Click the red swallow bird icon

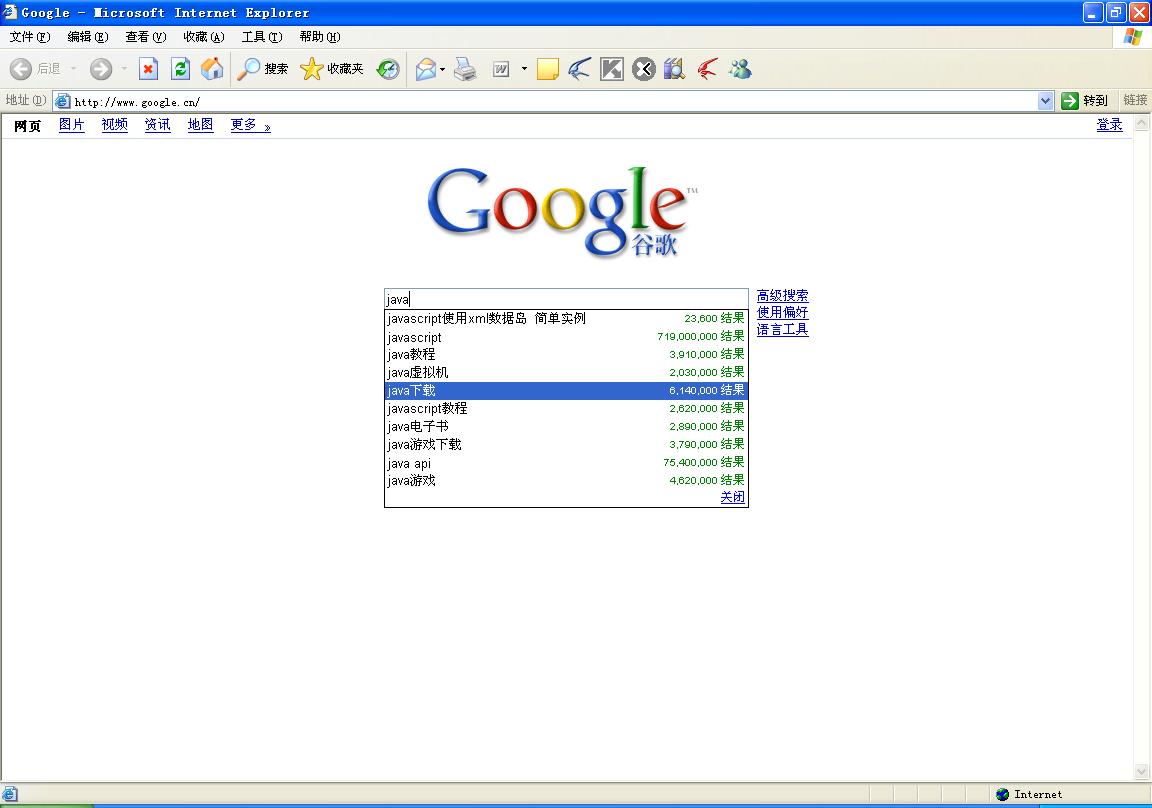708,69
